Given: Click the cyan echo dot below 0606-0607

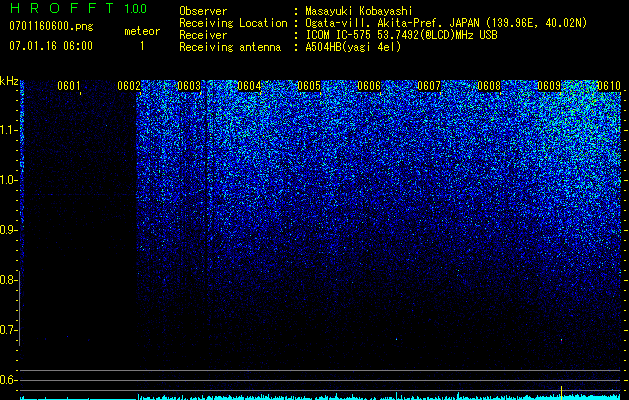Looking at the screenshot, I should (x=396, y=339).
